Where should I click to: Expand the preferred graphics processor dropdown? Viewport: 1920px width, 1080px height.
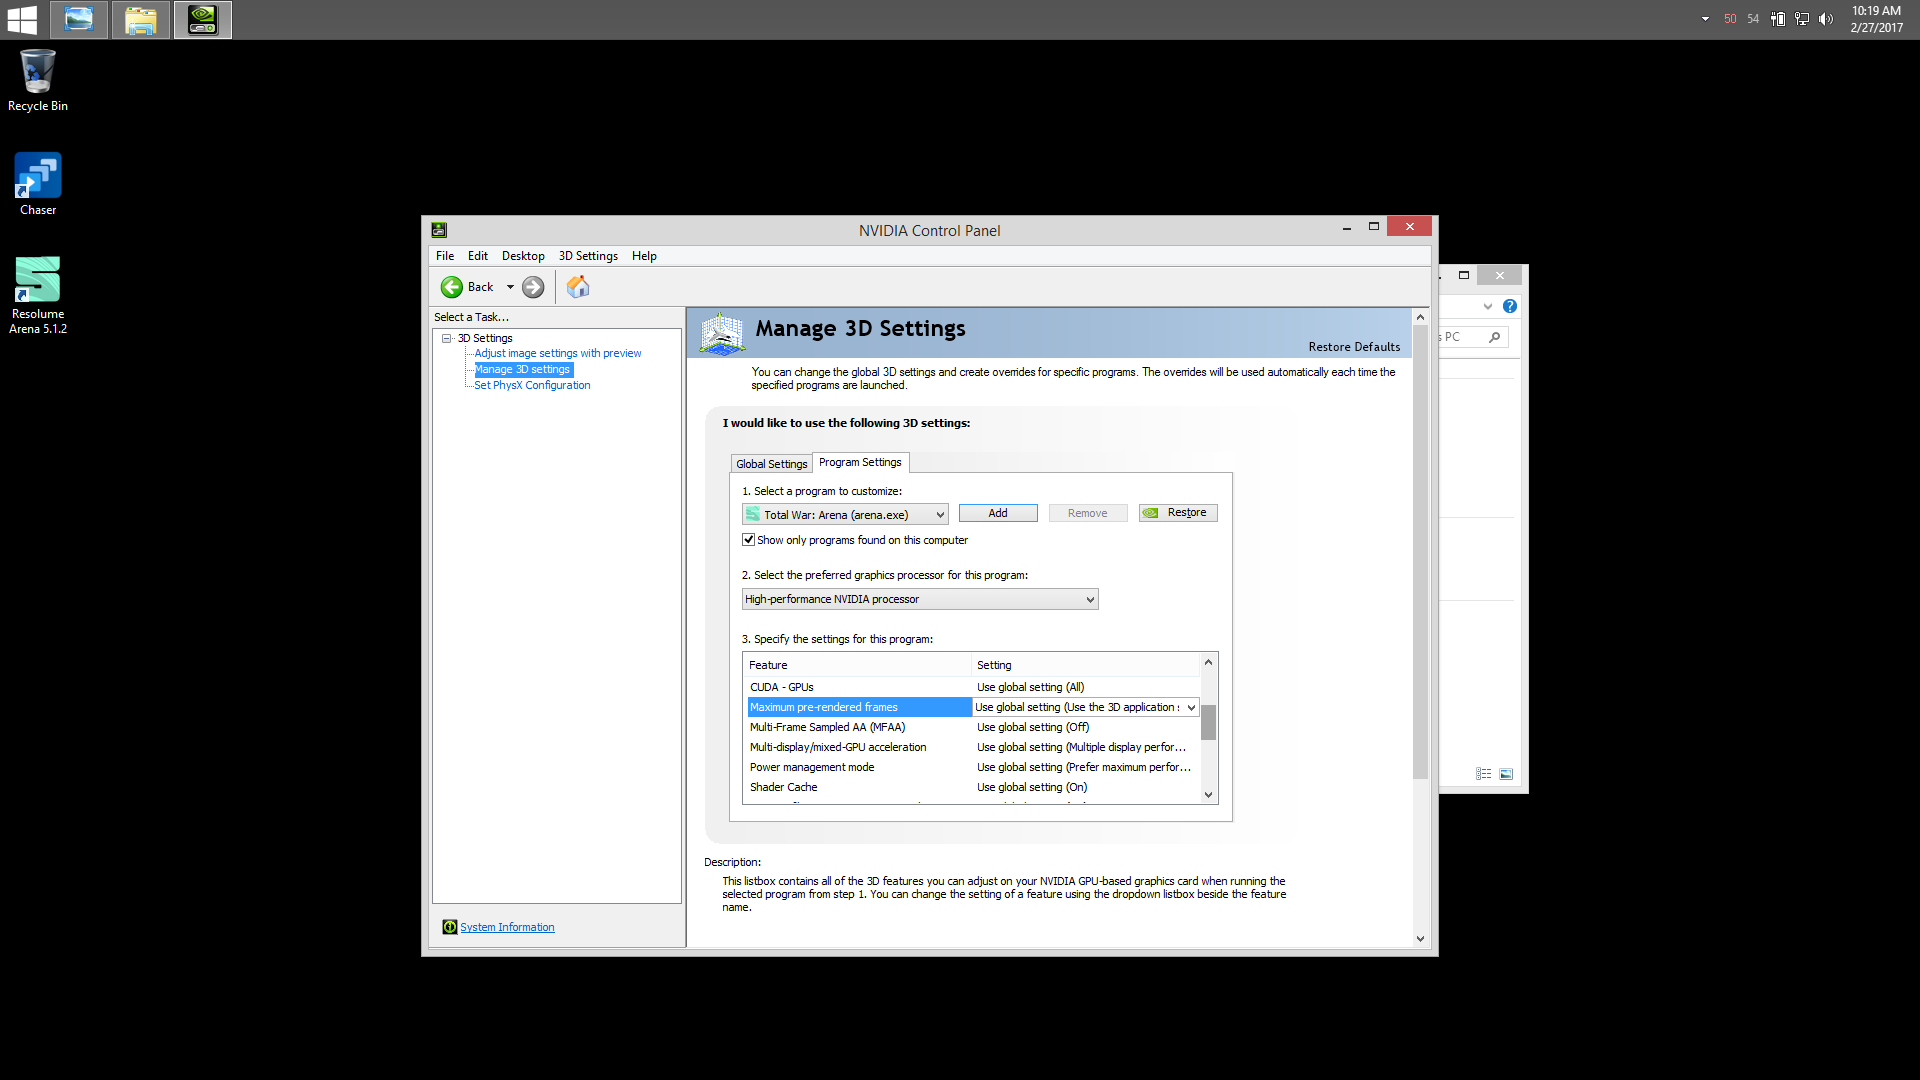coord(1087,599)
